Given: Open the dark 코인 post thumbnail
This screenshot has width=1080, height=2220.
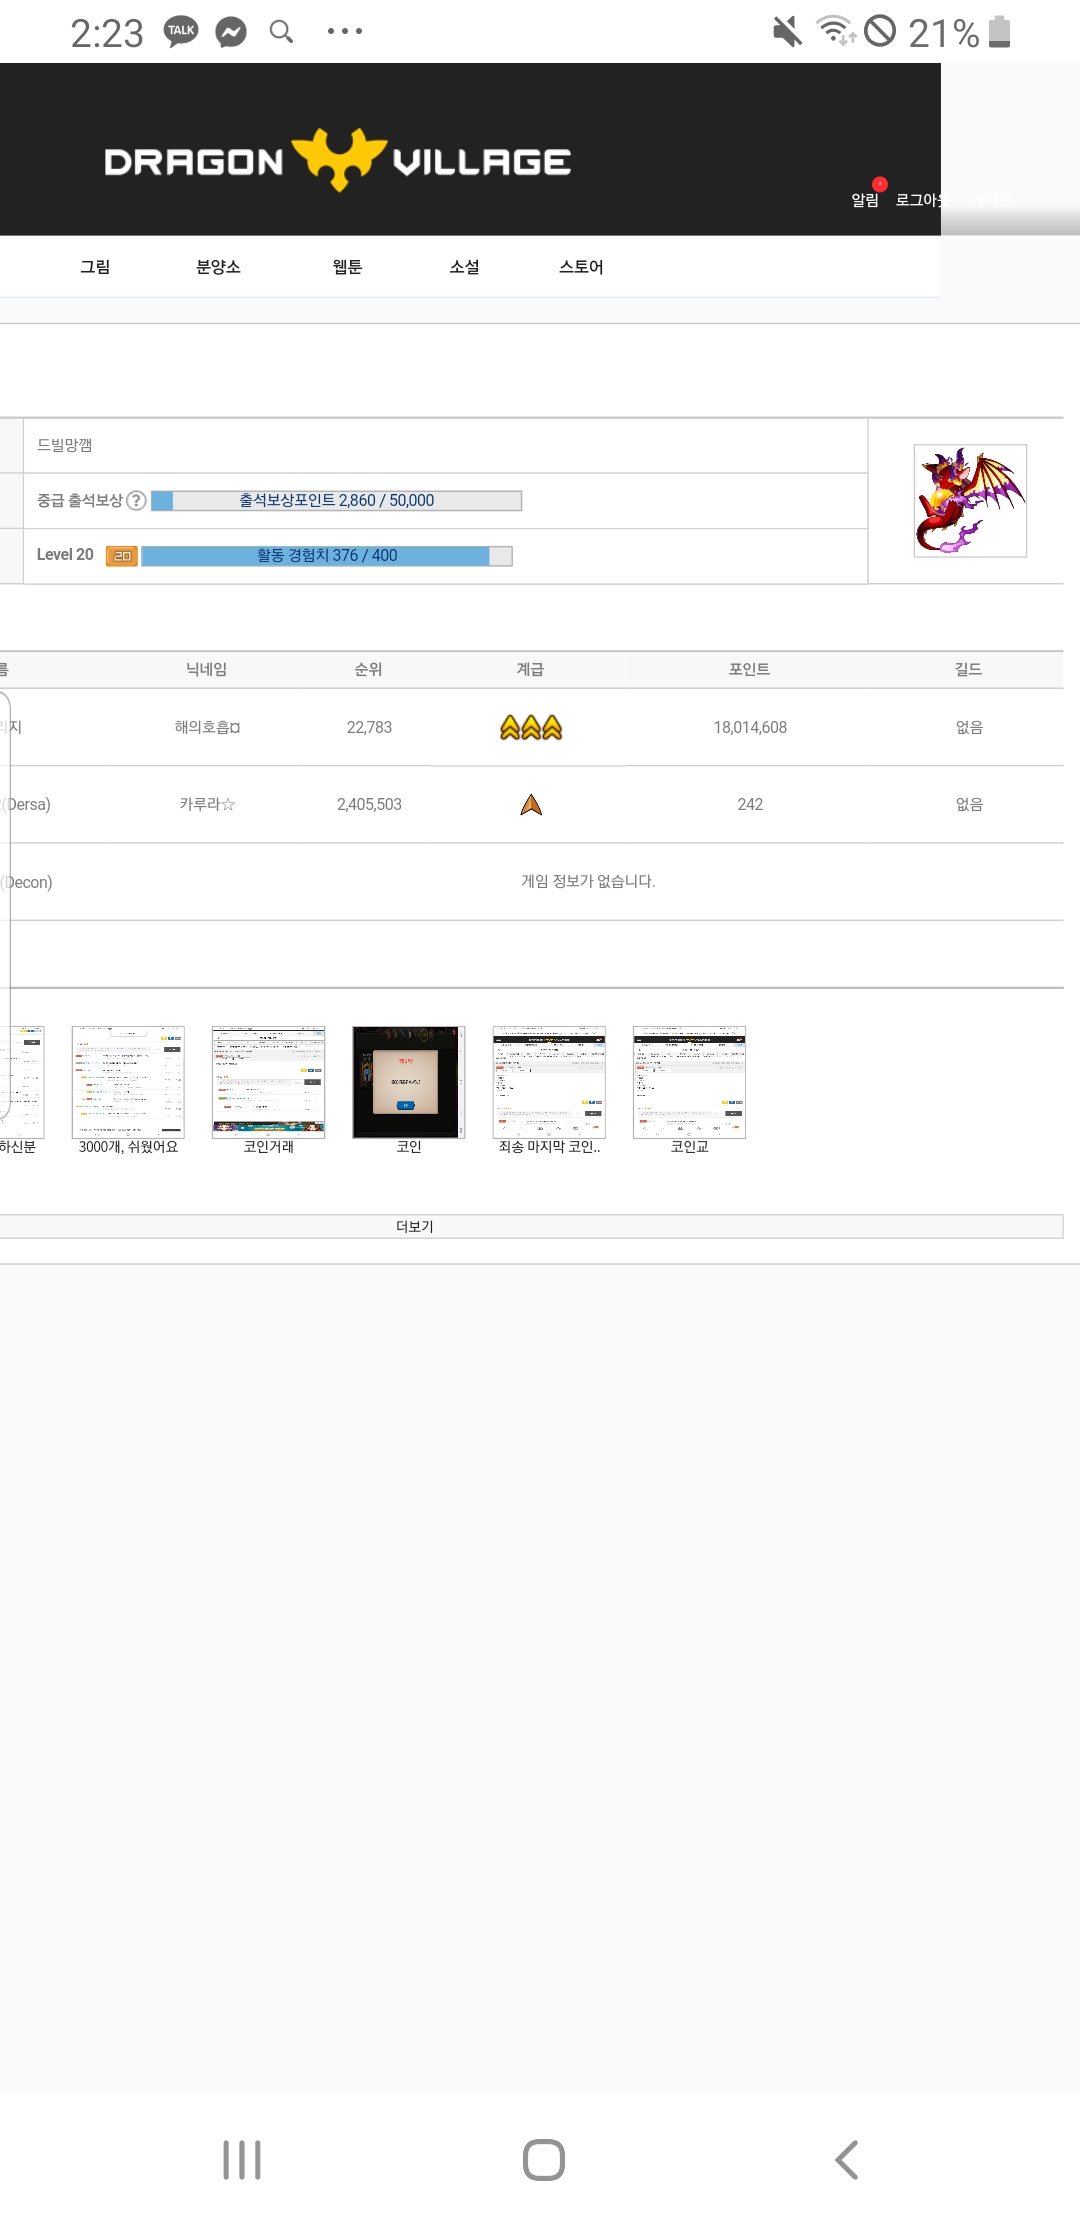Looking at the screenshot, I should pyautogui.click(x=409, y=1082).
